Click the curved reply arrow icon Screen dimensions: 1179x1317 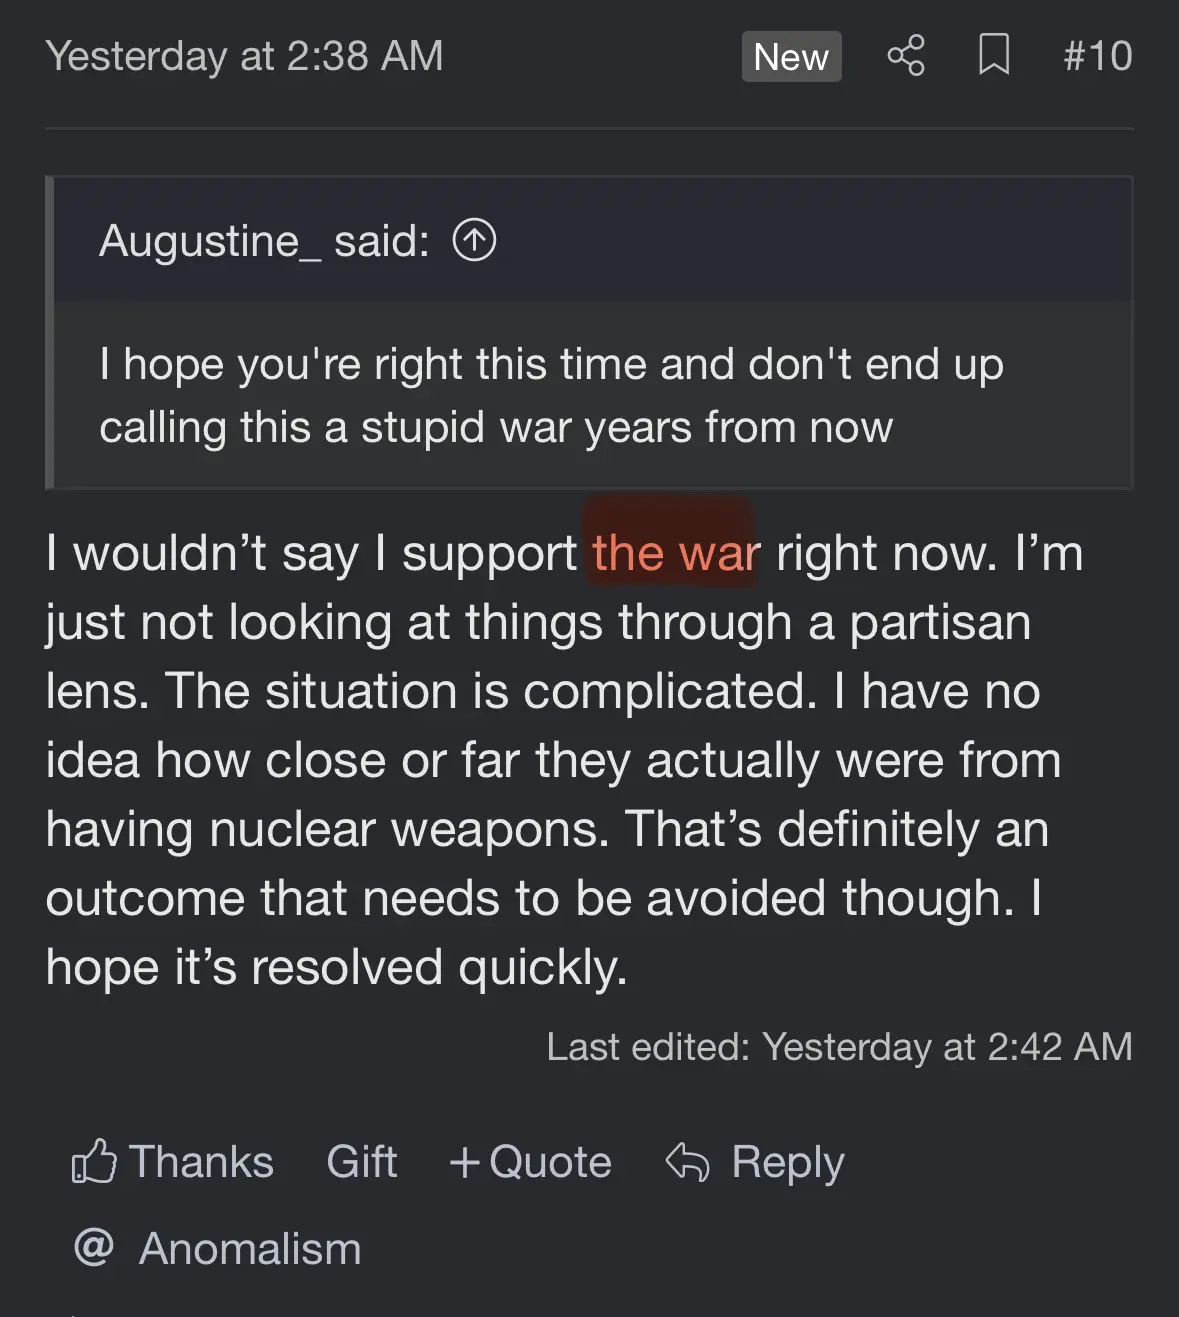point(687,1162)
